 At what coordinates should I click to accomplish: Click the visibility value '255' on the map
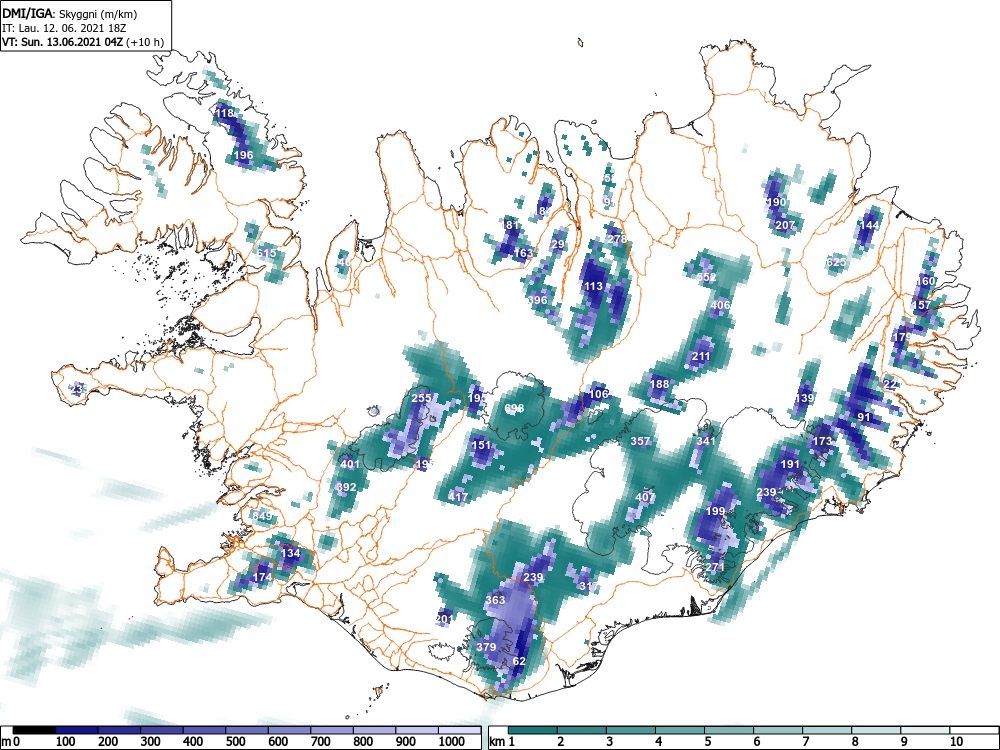pyautogui.click(x=421, y=399)
